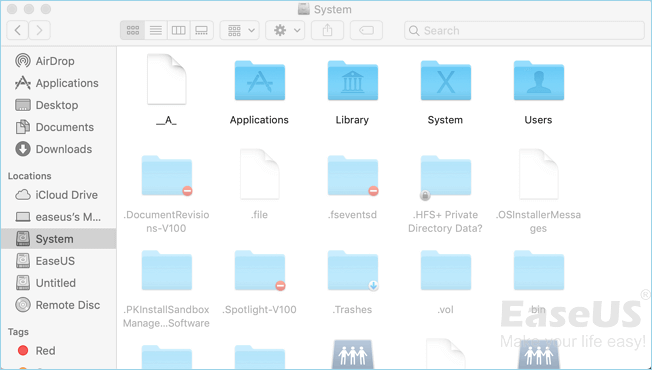This screenshot has width=652, height=370.
Task: Select the Library folder icon
Action: point(353,81)
